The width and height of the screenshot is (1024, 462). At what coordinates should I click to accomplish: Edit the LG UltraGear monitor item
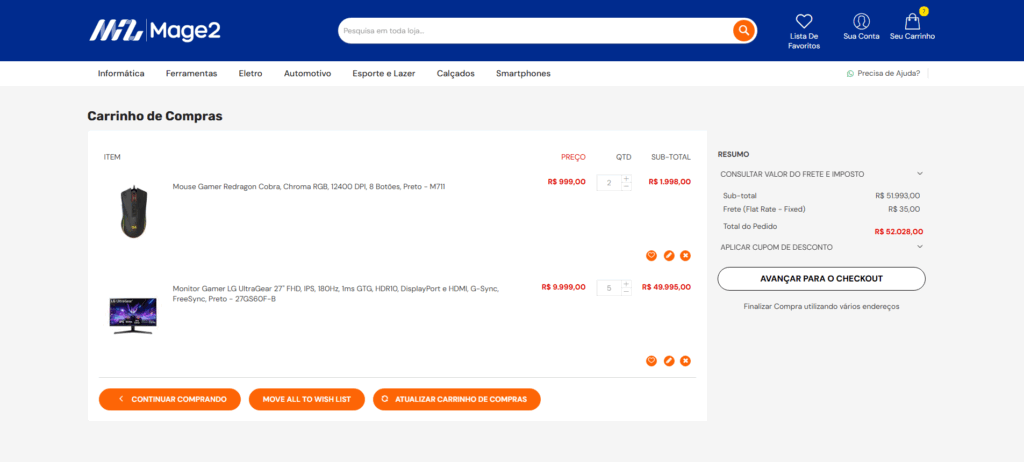pos(668,361)
